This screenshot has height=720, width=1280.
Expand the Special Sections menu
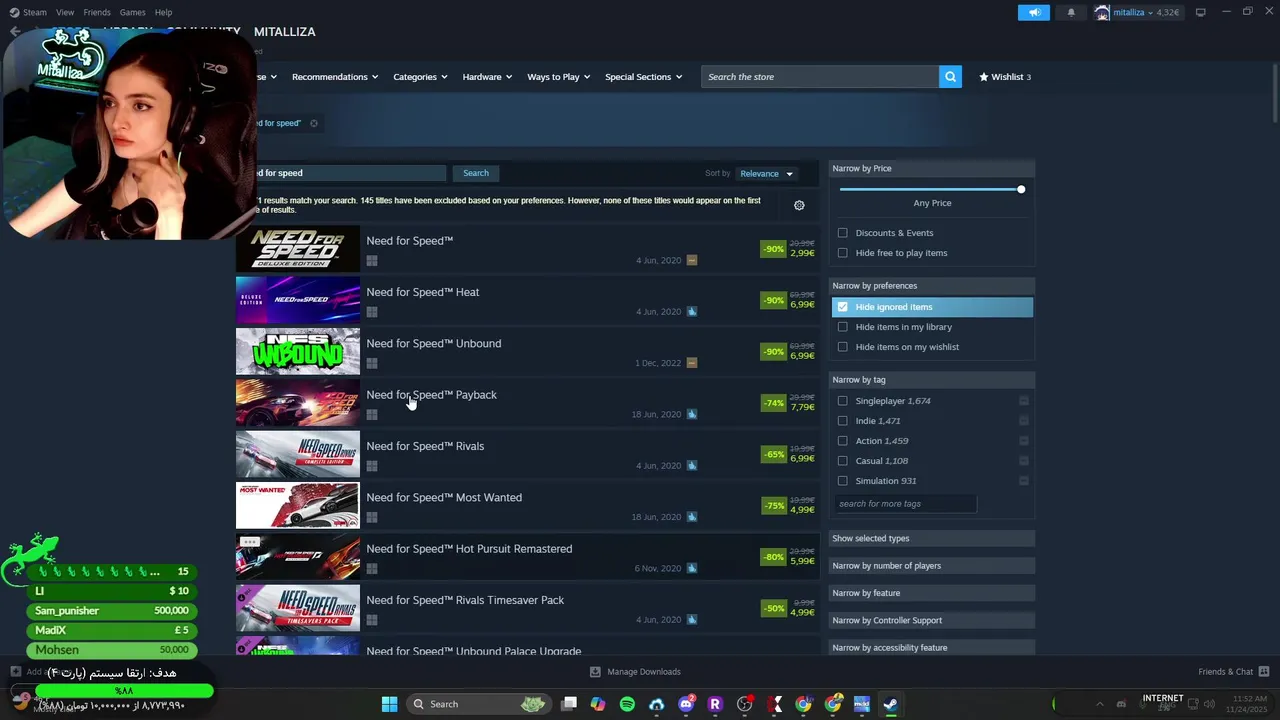(643, 77)
